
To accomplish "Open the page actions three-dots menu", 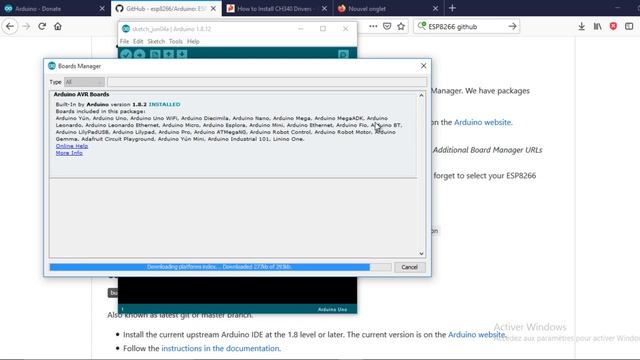I will [x=373, y=27].
